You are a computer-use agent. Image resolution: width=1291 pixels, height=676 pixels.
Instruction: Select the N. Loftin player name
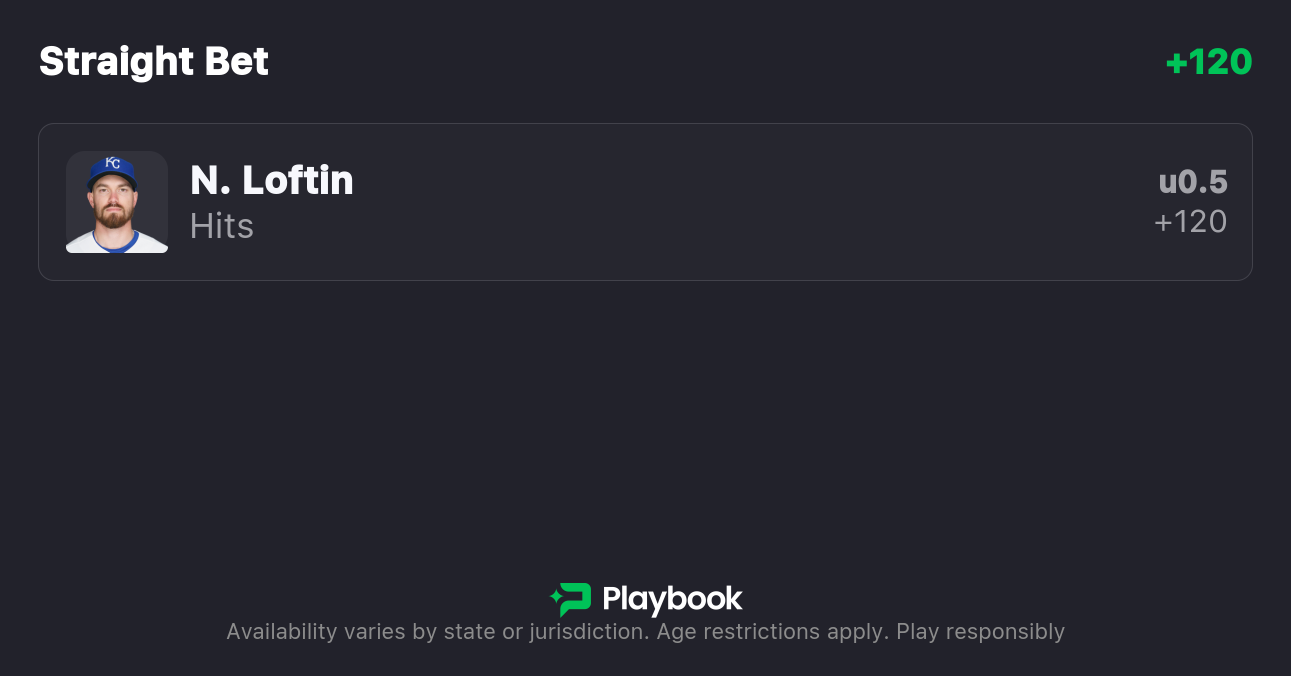point(271,181)
